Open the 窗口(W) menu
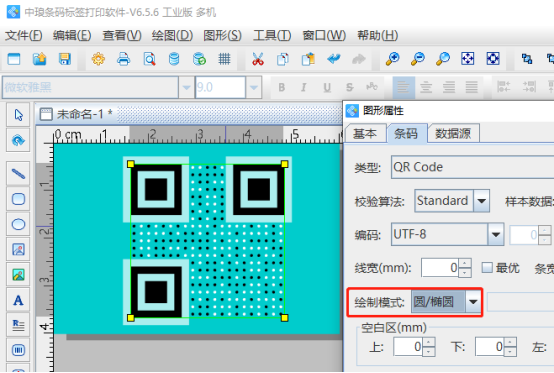The width and height of the screenshot is (554, 373). [324, 36]
